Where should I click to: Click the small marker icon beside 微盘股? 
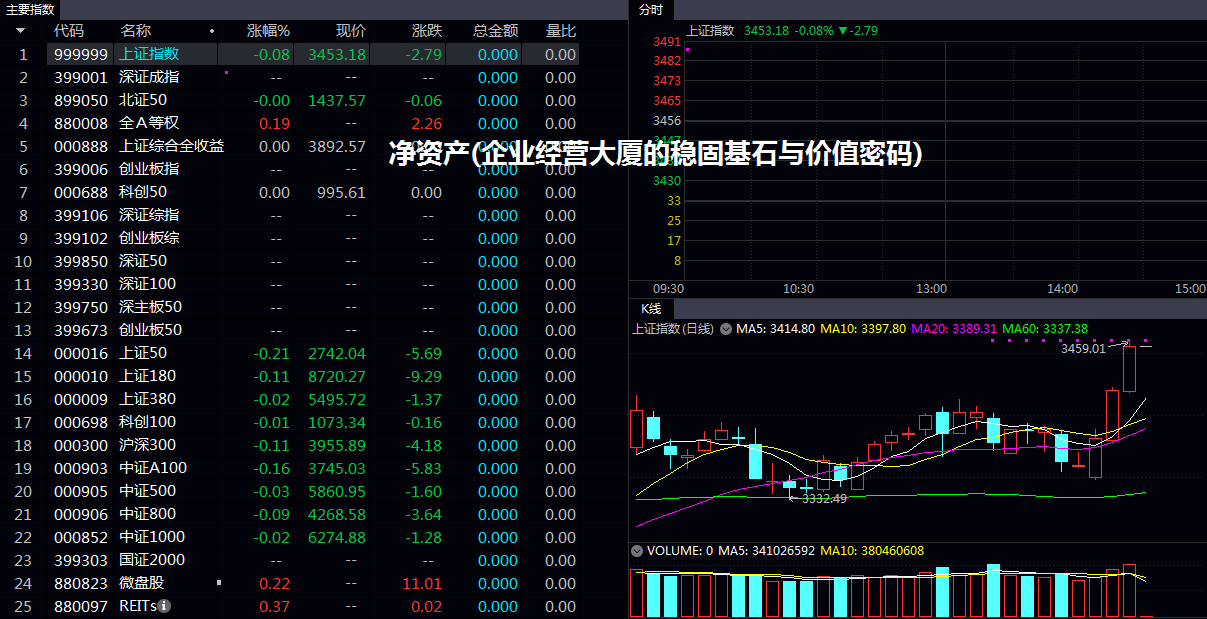(219, 582)
